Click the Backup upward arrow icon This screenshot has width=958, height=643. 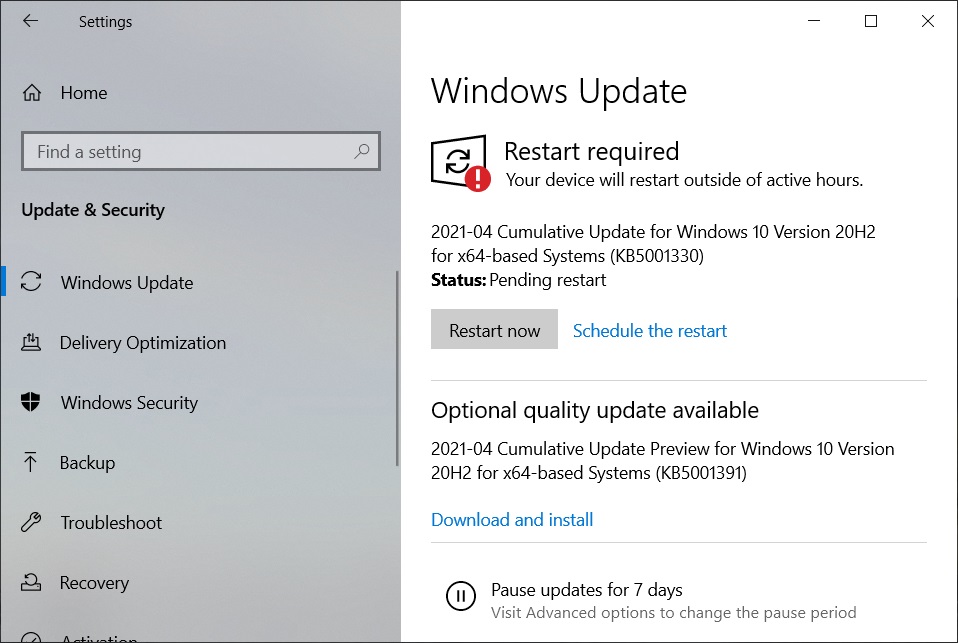[x=30, y=462]
